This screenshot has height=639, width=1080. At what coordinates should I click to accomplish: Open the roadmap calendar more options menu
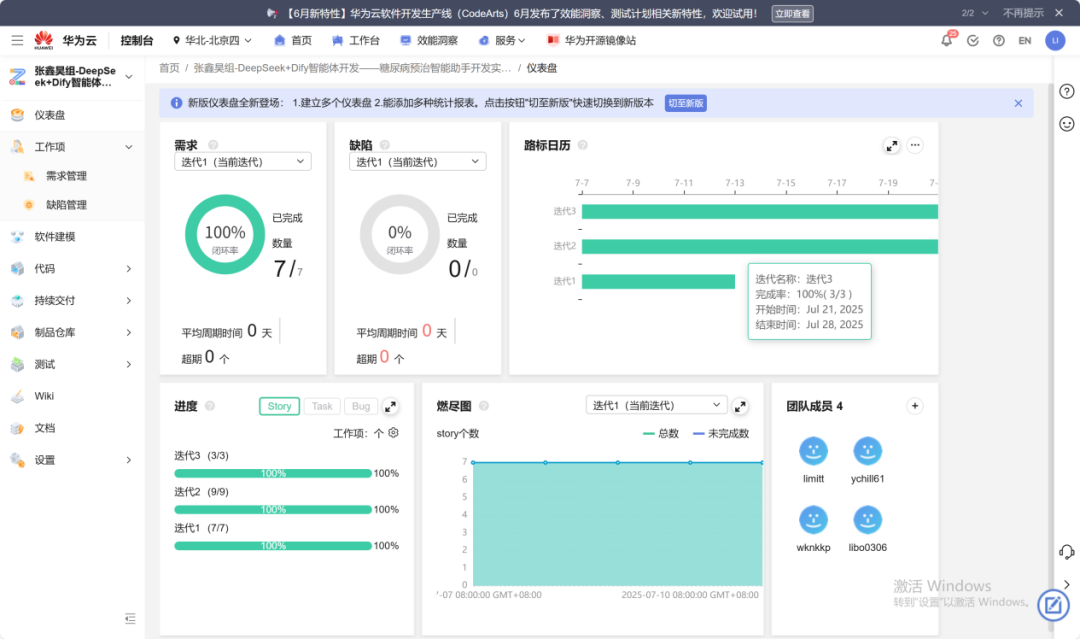coord(914,145)
